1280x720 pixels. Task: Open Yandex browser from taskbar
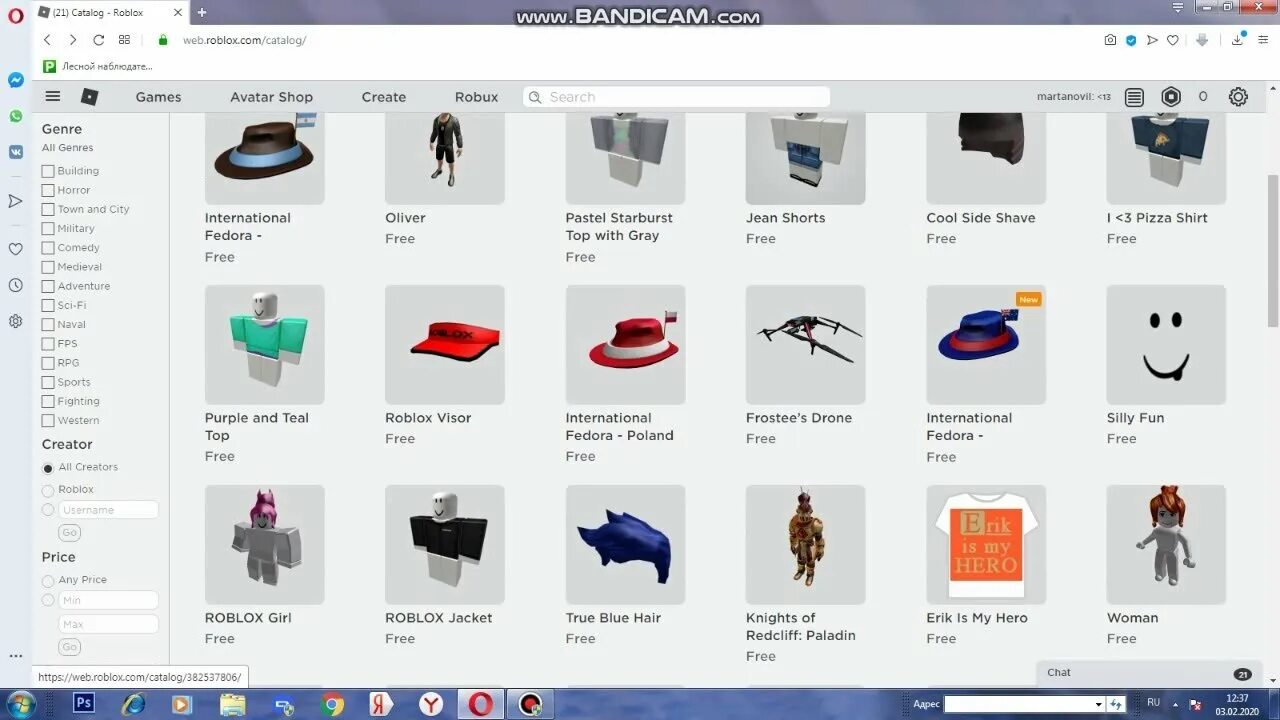[x=431, y=704]
